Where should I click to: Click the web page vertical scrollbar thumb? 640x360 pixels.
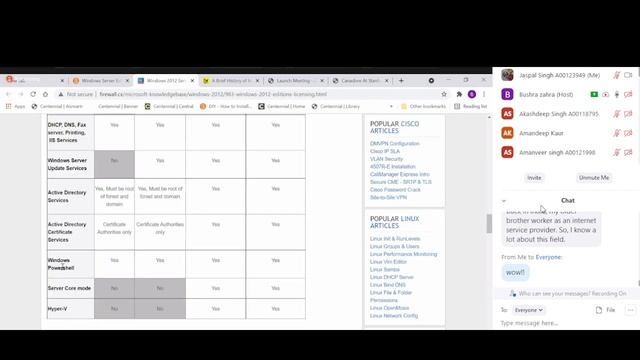(x=489, y=224)
